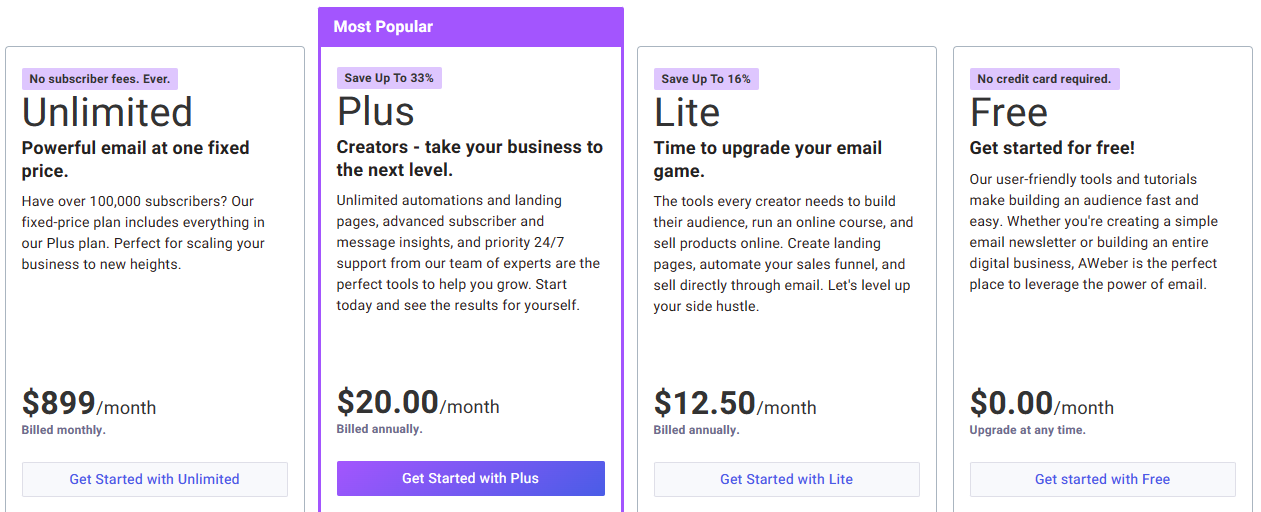
Task: Click the "Billed monthly." note
Action: pyautogui.click(x=64, y=430)
